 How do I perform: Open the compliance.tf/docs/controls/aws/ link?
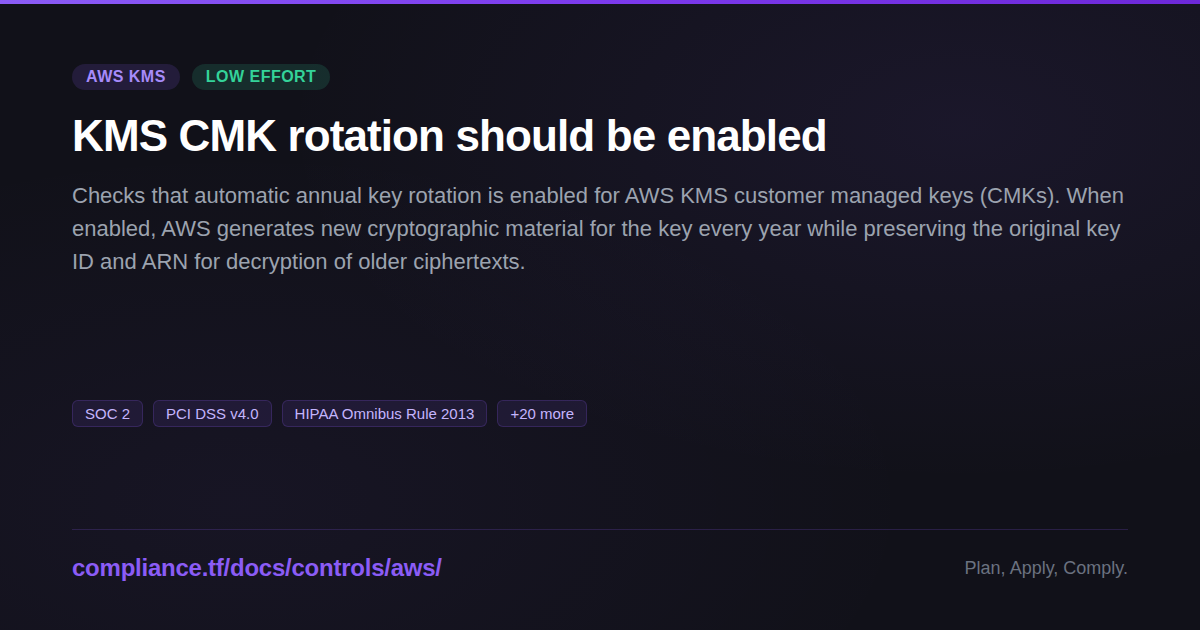pyautogui.click(x=257, y=568)
